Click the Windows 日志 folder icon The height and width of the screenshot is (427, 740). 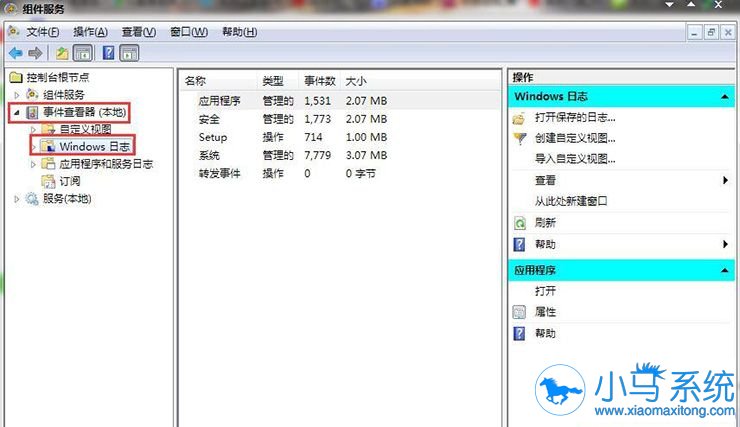click(x=48, y=146)
